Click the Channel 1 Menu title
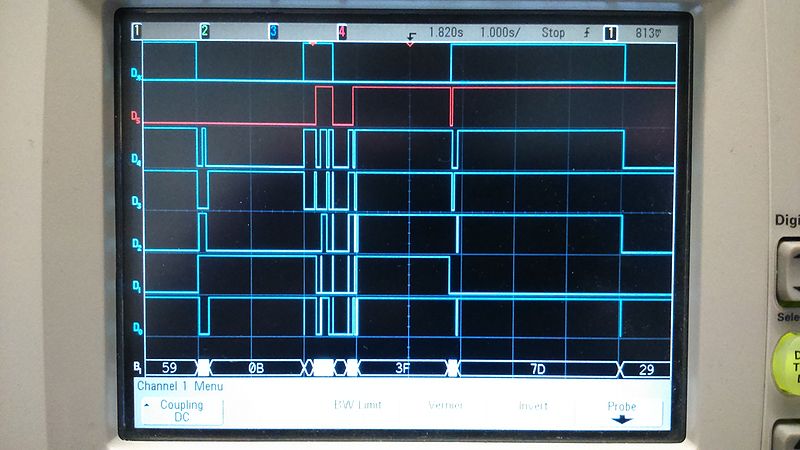 point(180,385)
